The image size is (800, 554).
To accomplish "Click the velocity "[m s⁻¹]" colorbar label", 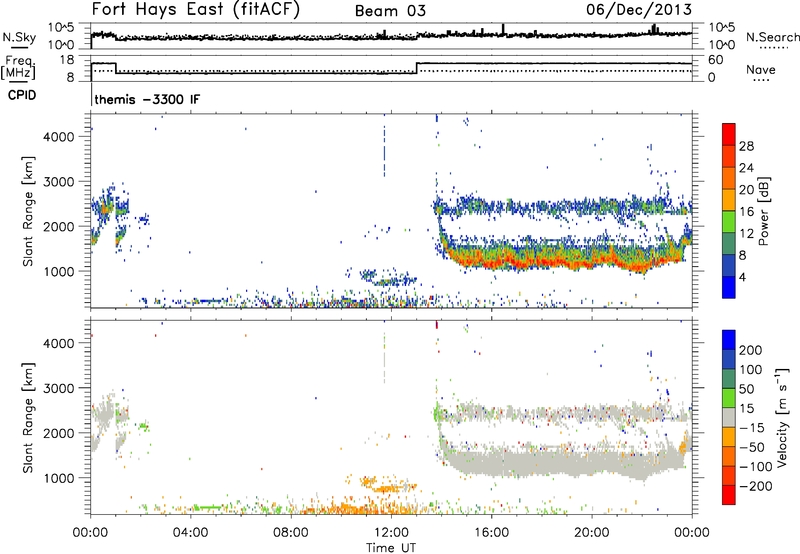I will coord(782,417).
